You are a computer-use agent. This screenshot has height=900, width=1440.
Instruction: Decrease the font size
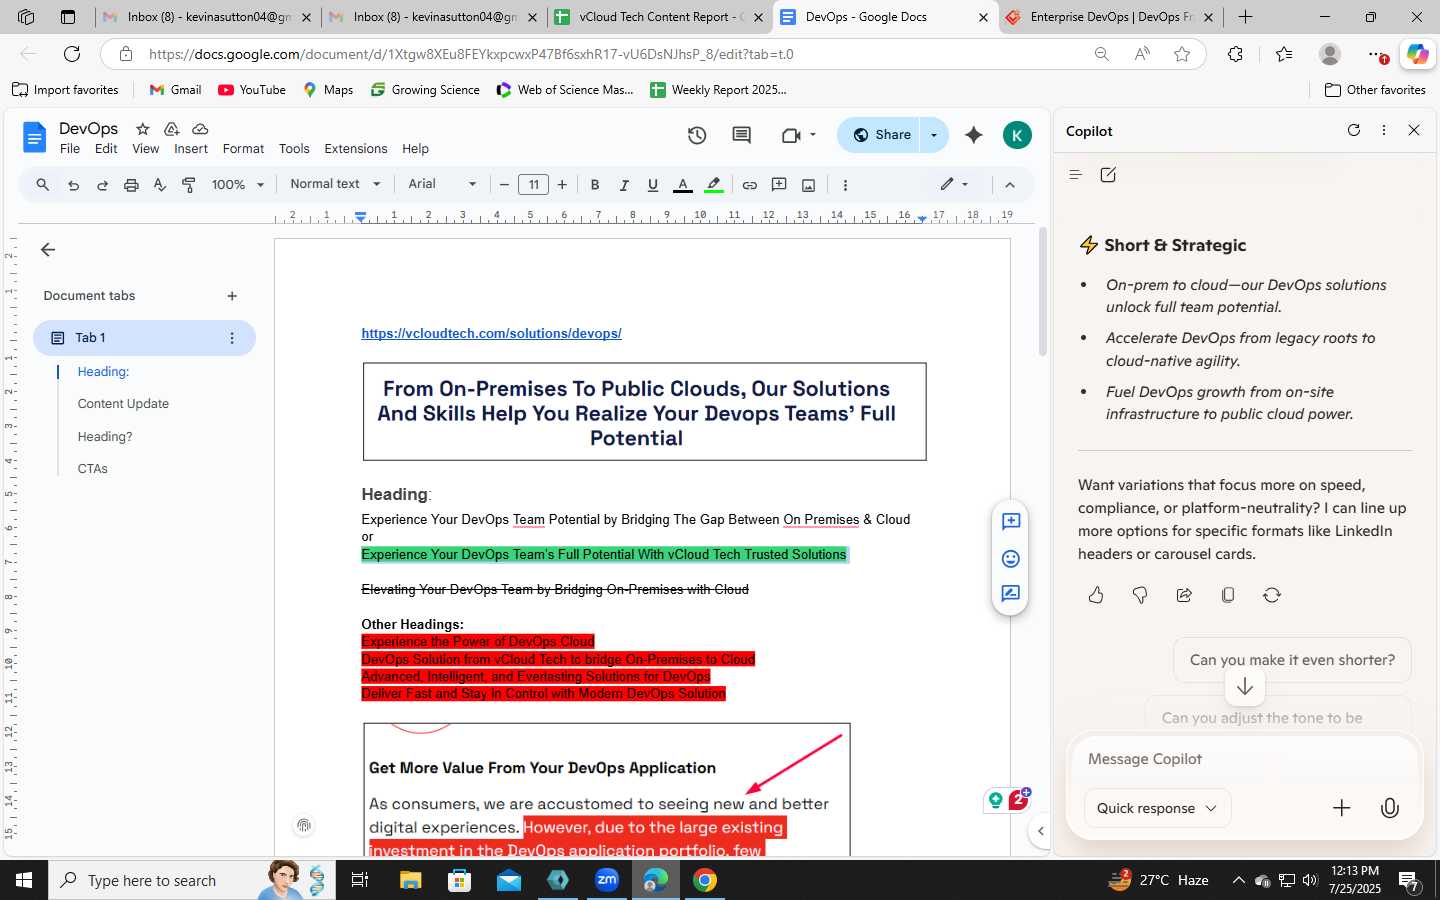(504, 185)
